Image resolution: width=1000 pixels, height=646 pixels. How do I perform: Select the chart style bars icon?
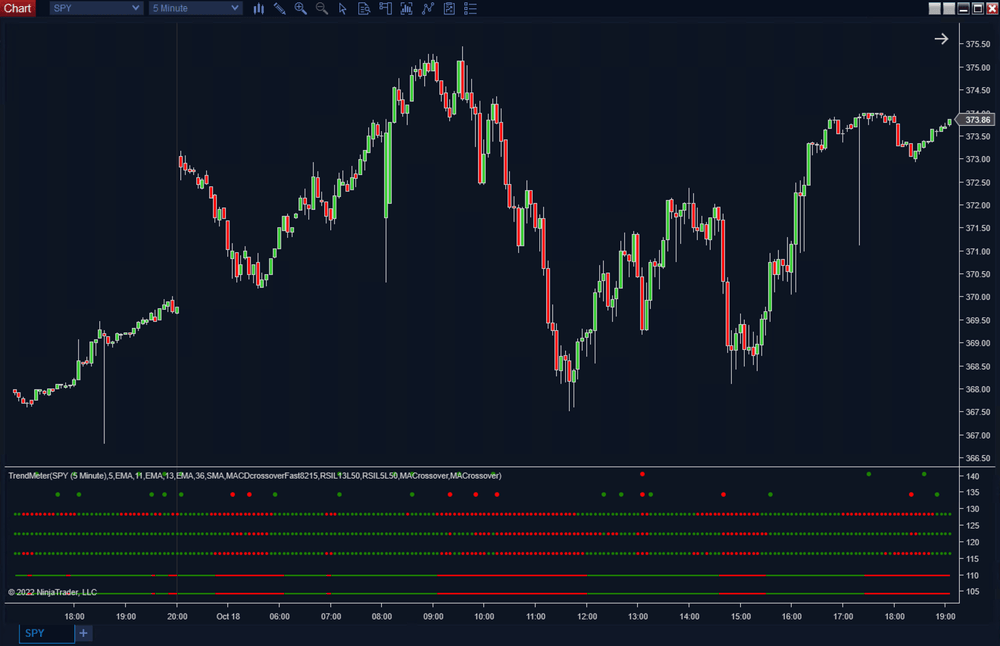tap(258, 8)
